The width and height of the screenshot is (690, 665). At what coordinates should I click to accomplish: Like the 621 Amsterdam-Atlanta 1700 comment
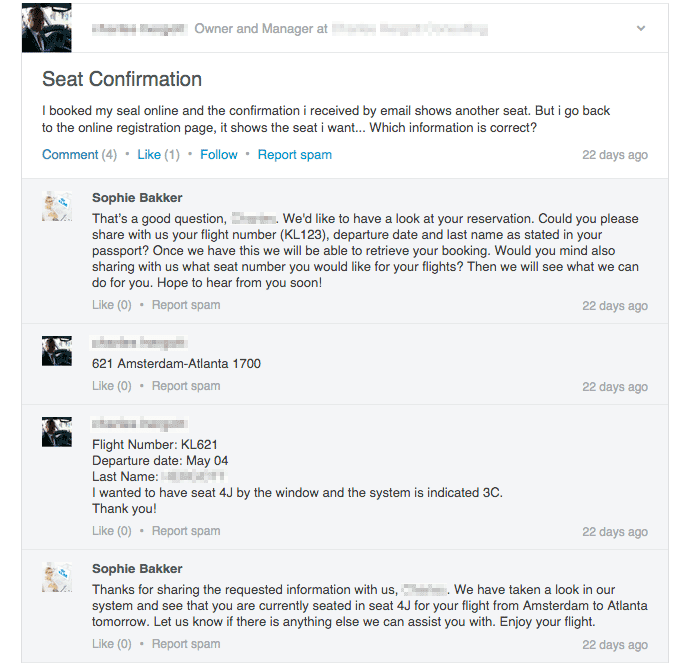pos(111,386)
